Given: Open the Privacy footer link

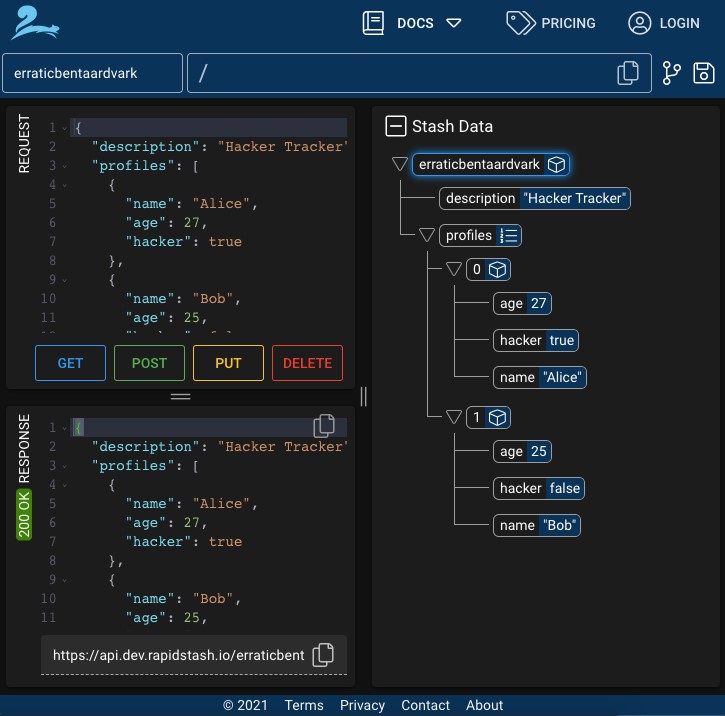Looking at the screenshot, I should [x=362, y=705].
